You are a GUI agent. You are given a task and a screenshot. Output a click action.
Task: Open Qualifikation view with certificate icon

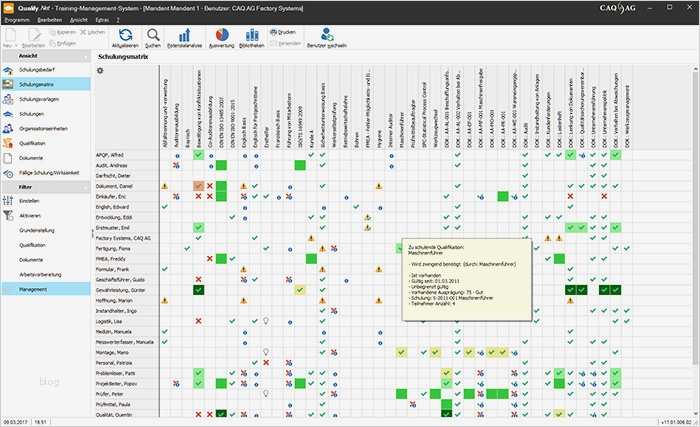pyautogui.click(x=46, y=143)
